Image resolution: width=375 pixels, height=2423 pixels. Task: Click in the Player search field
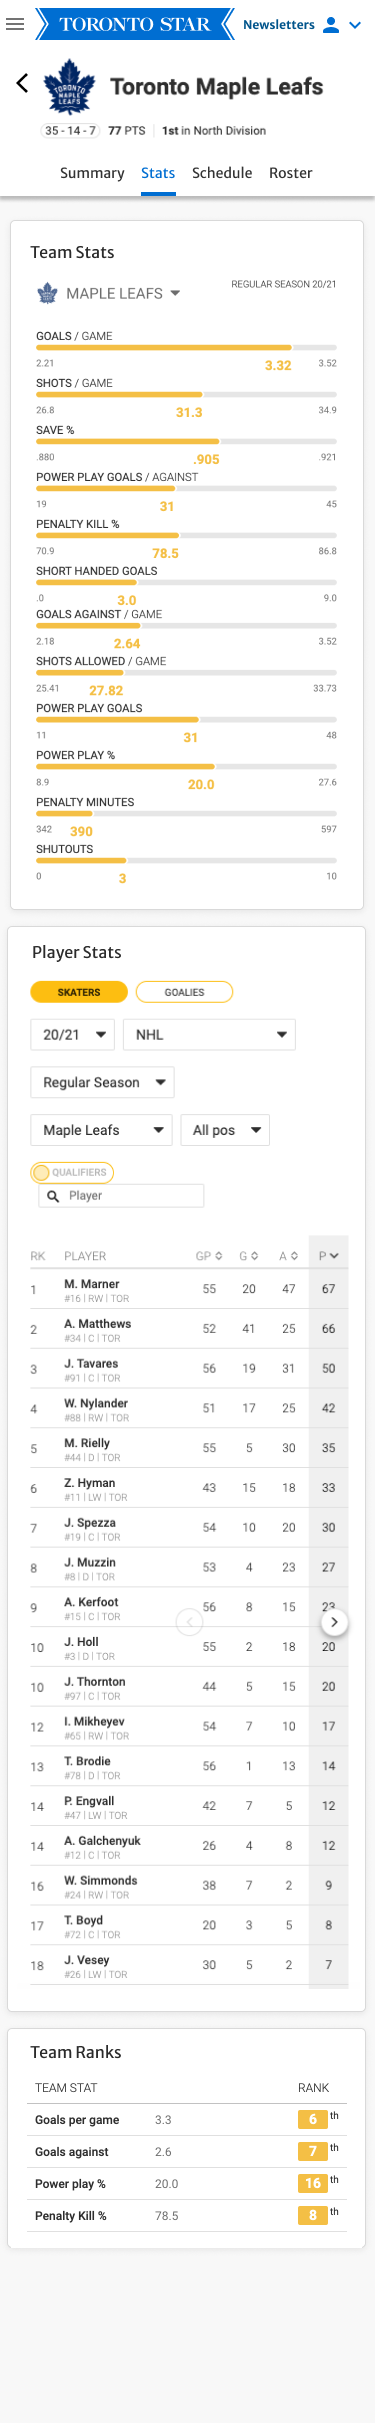coord(121,1196)
